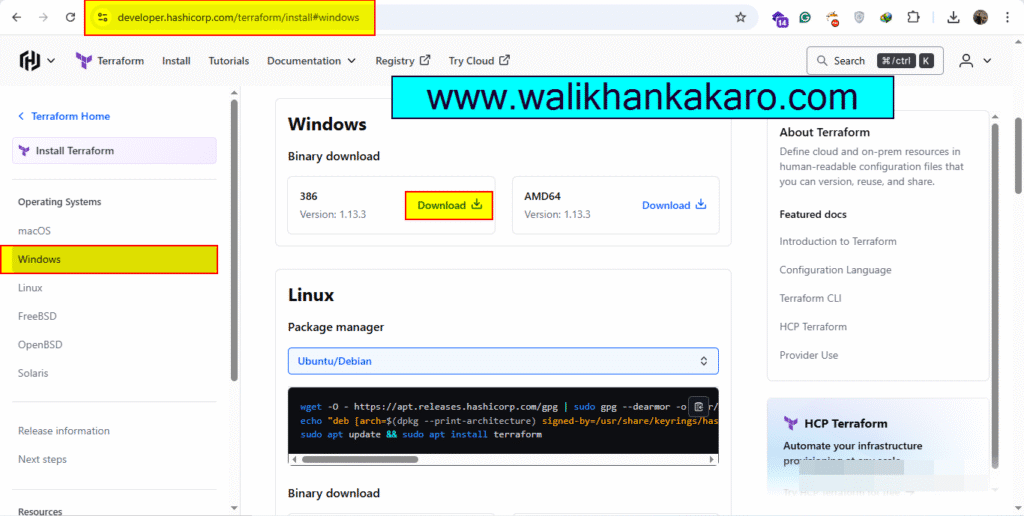1024x516 pixels.
Task: Open the Install nav item
Action: [176, 61]
